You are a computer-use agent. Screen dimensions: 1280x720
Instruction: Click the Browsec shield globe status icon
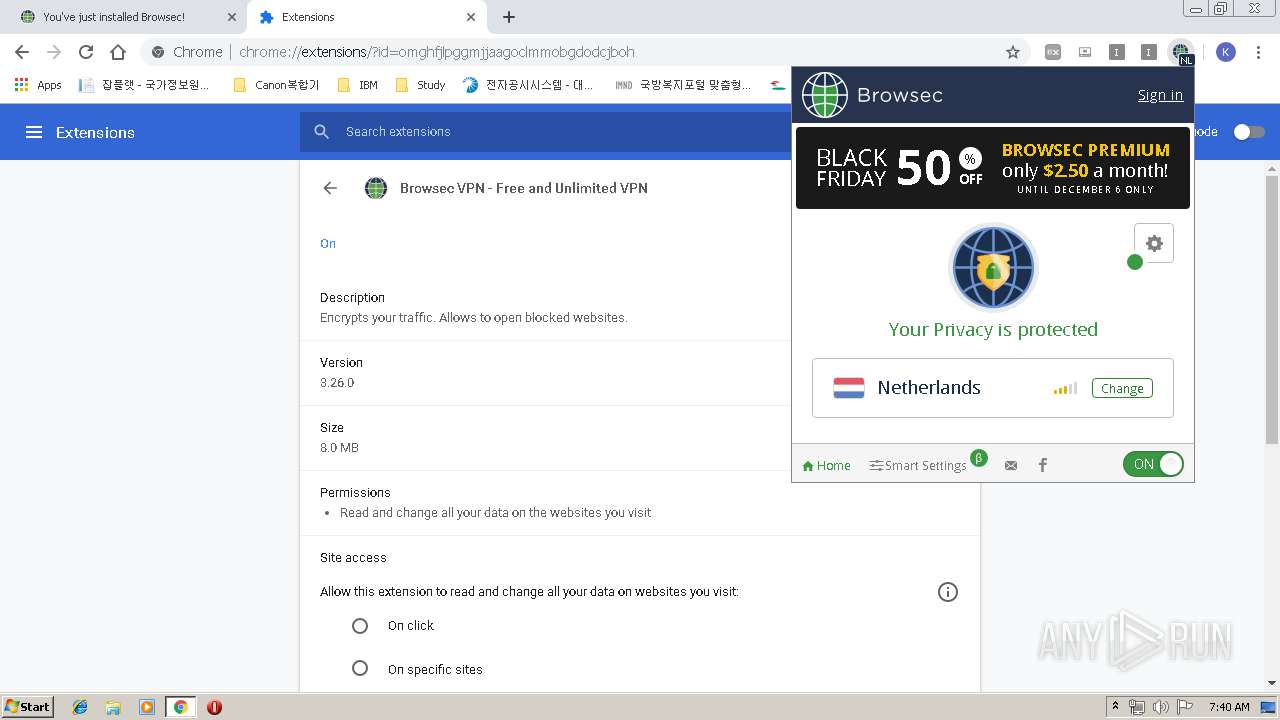click(x=993, y=268)
